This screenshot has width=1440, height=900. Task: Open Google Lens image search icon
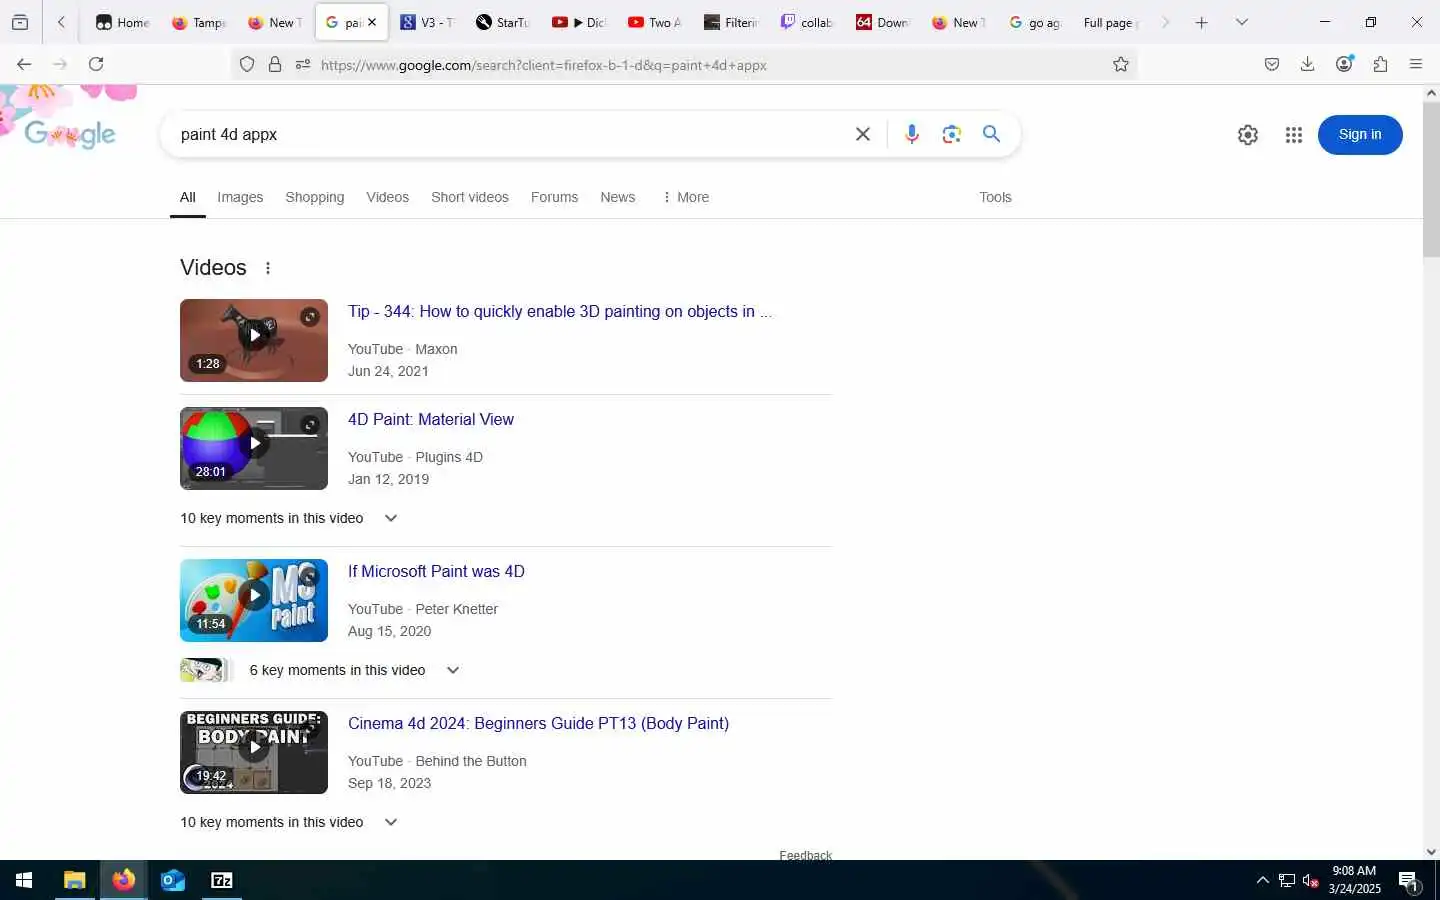[951, 134]
